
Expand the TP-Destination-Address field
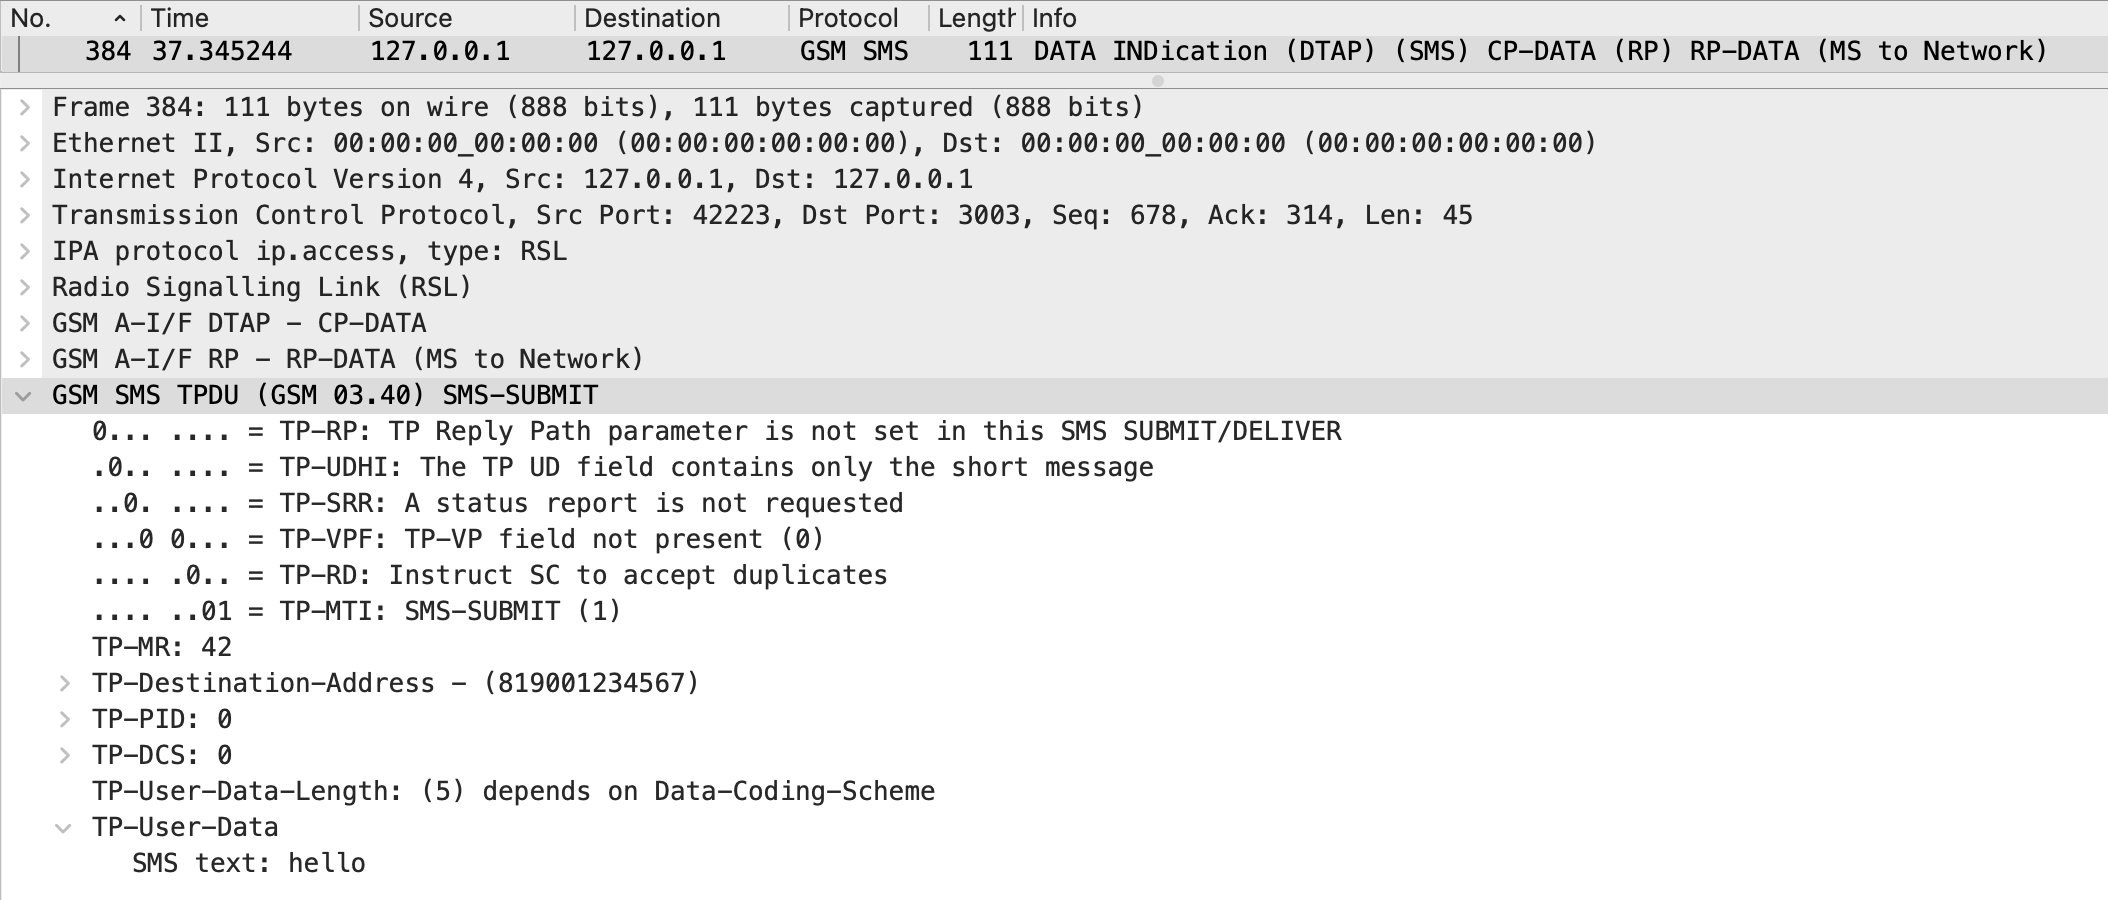click(65, 683)
